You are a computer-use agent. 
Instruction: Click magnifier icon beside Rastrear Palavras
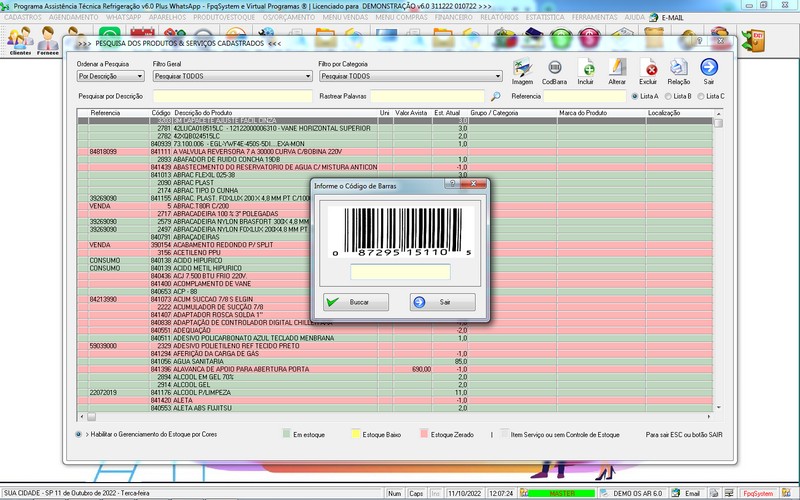pyautogui.click(x=495, y=96)
